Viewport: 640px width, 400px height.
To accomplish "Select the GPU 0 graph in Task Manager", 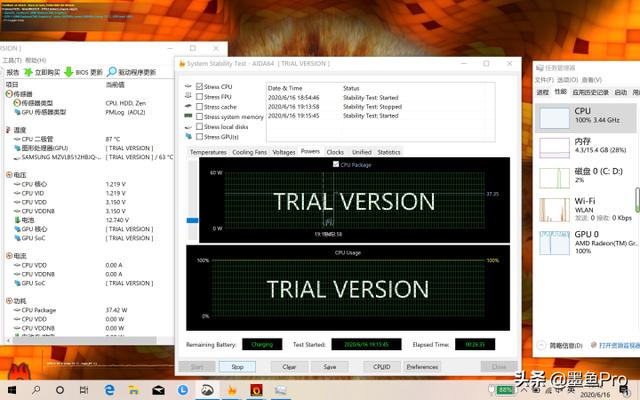I will click(x=554, y=243).
